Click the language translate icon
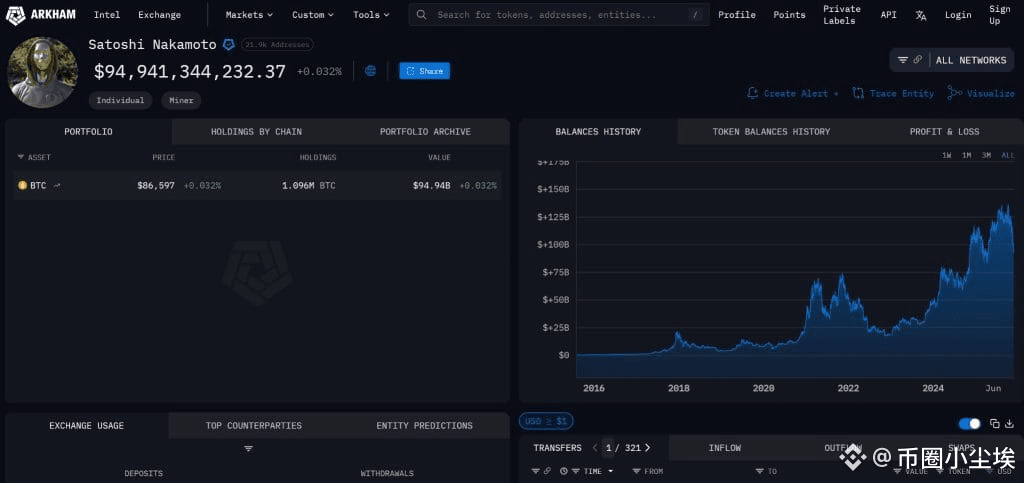Image resolution: width=1024 pixels, height=483 pixels. [921, 15]
